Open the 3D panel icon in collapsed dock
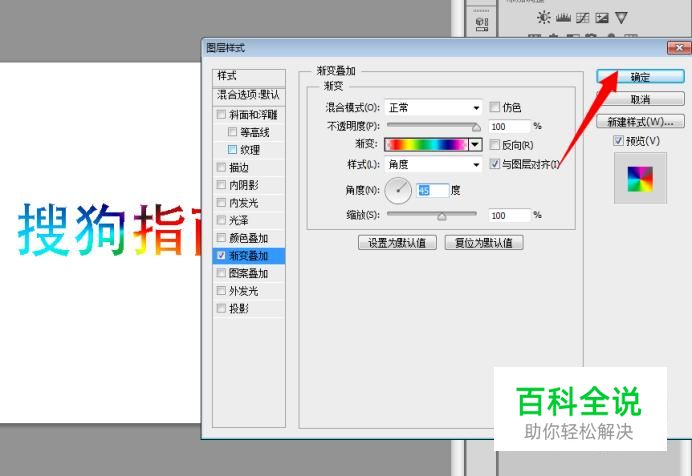This screenshot has height=476, width=692. coord(482,24)
